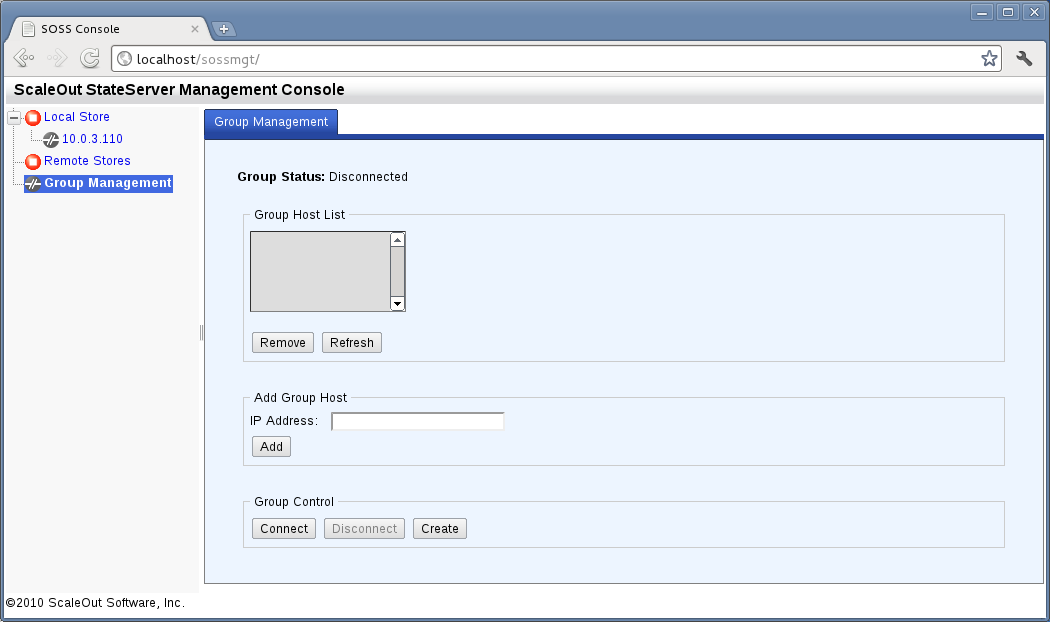Switch to the Group Management tab
This screenshot has height=622, width=1050.
(x=271, y=122)
